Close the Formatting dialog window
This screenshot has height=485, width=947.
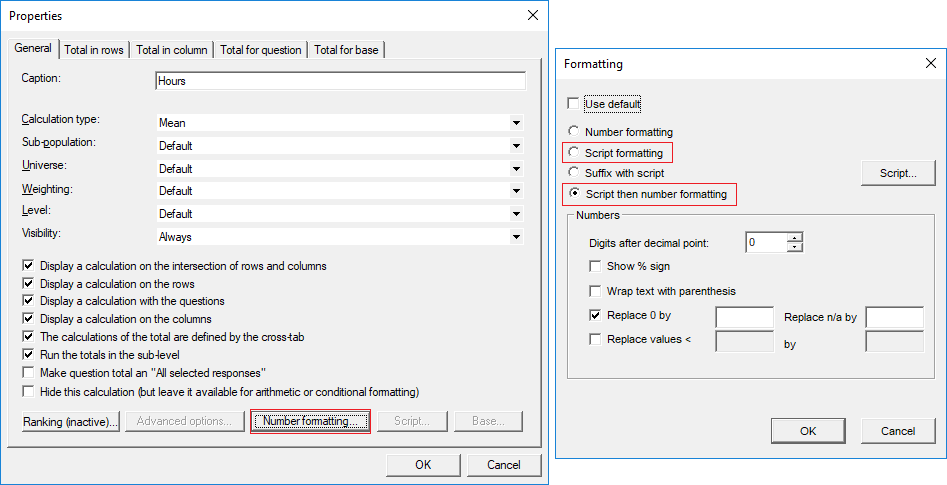click(x=930, y=63)
